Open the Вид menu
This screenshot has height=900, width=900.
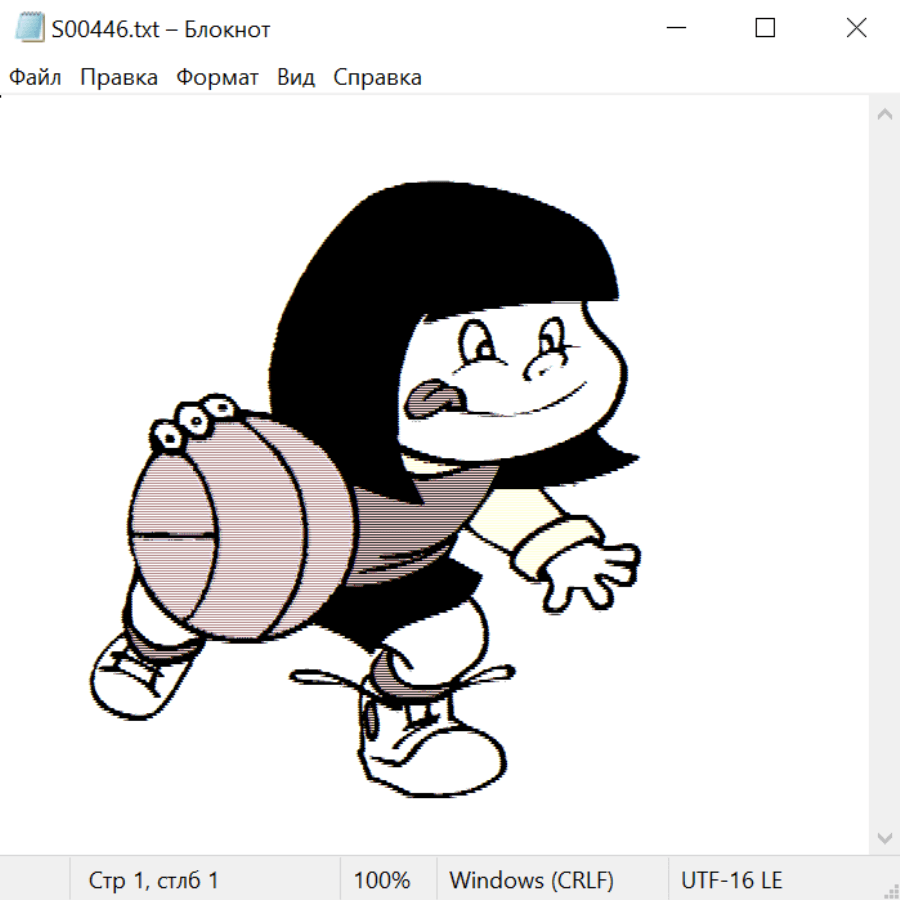pyautogui.click(x=296, y=78)
